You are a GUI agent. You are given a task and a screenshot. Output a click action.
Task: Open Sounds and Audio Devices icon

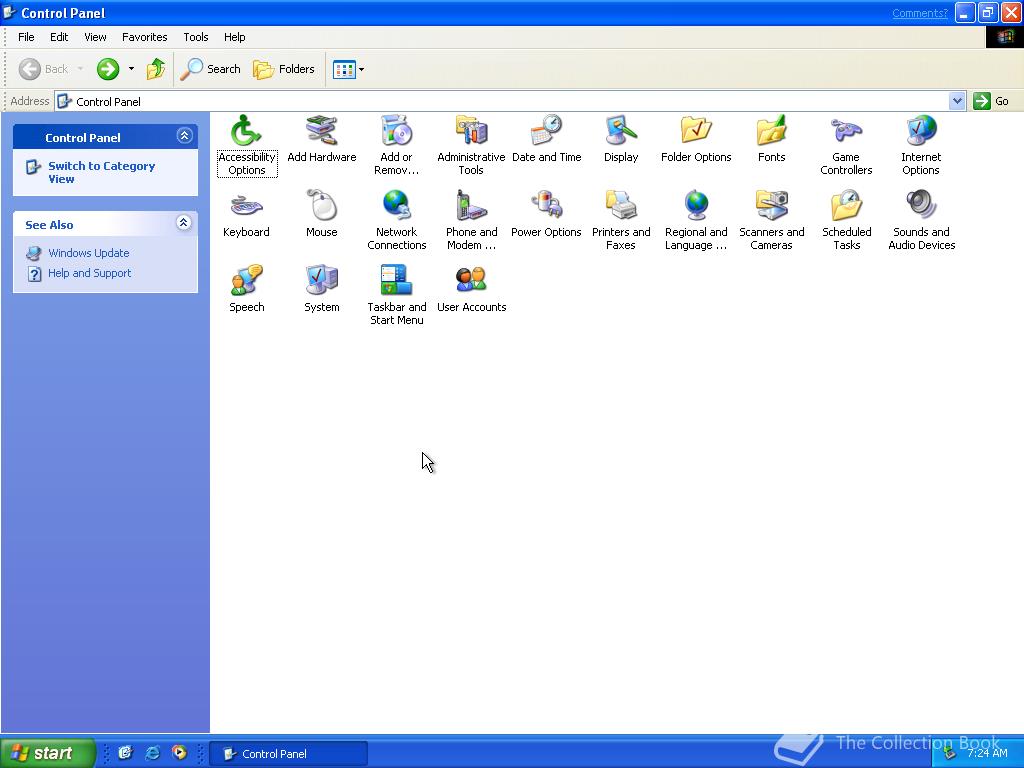921,206
